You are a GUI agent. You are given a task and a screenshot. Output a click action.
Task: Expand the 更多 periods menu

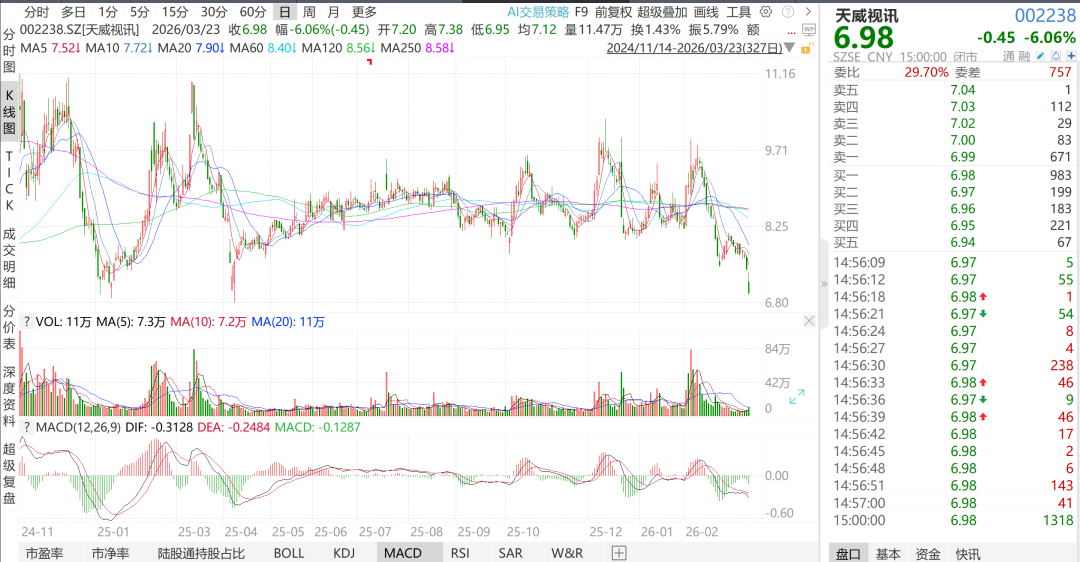364,12
